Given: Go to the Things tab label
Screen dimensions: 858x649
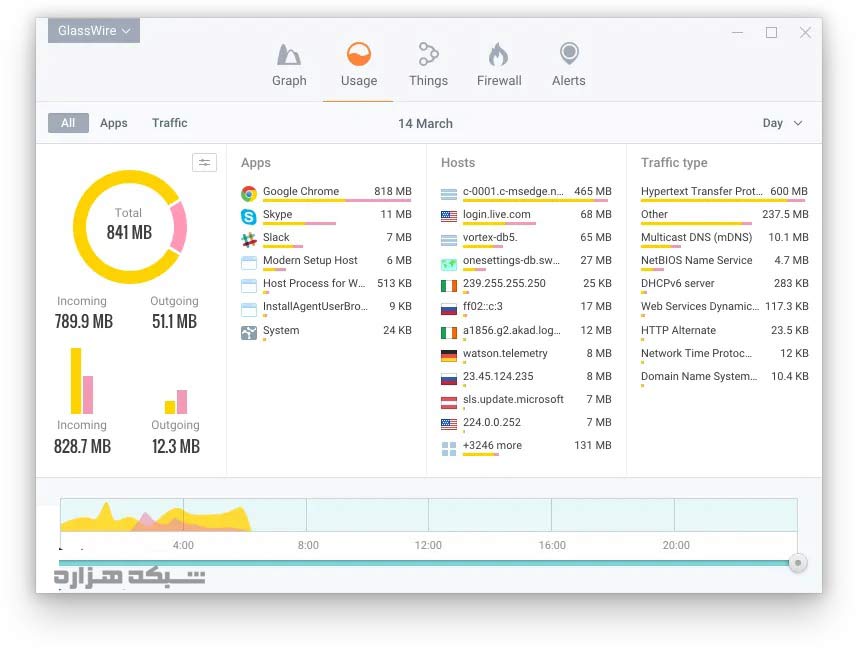Looking at the screenshot, I should [428, 81].
